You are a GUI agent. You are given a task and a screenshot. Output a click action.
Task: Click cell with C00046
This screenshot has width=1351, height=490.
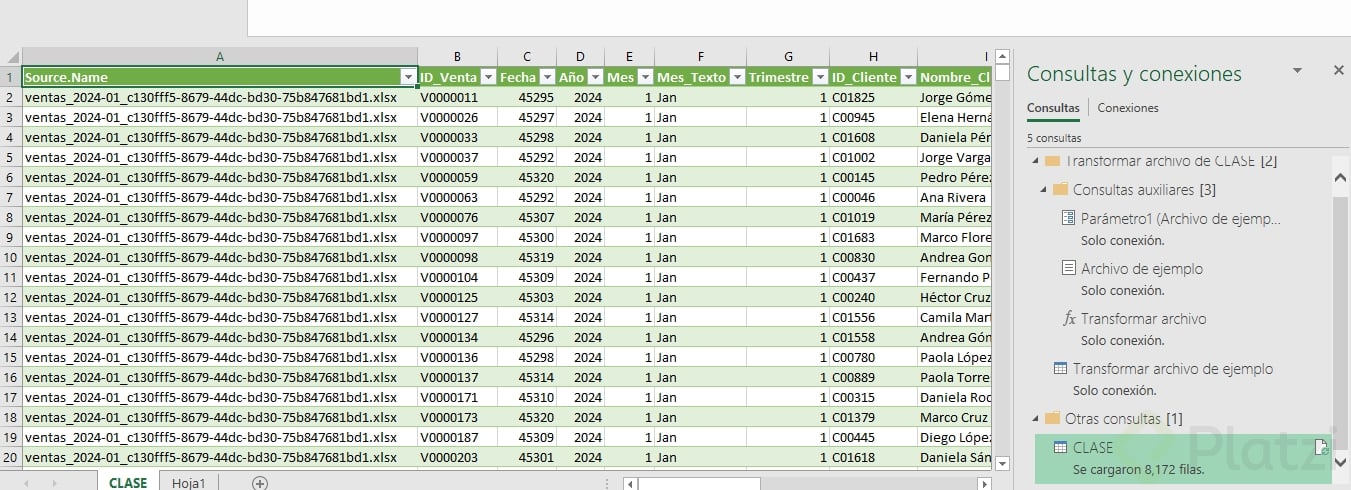[873, 197]
